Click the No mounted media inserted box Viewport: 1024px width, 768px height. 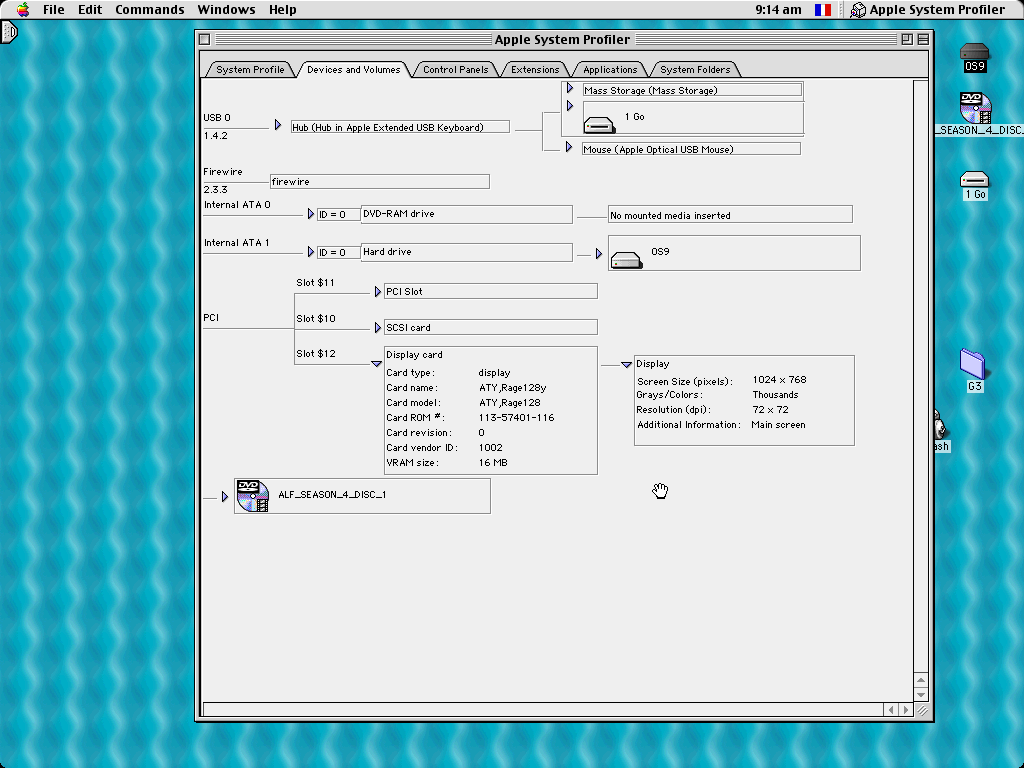(730, 214)
